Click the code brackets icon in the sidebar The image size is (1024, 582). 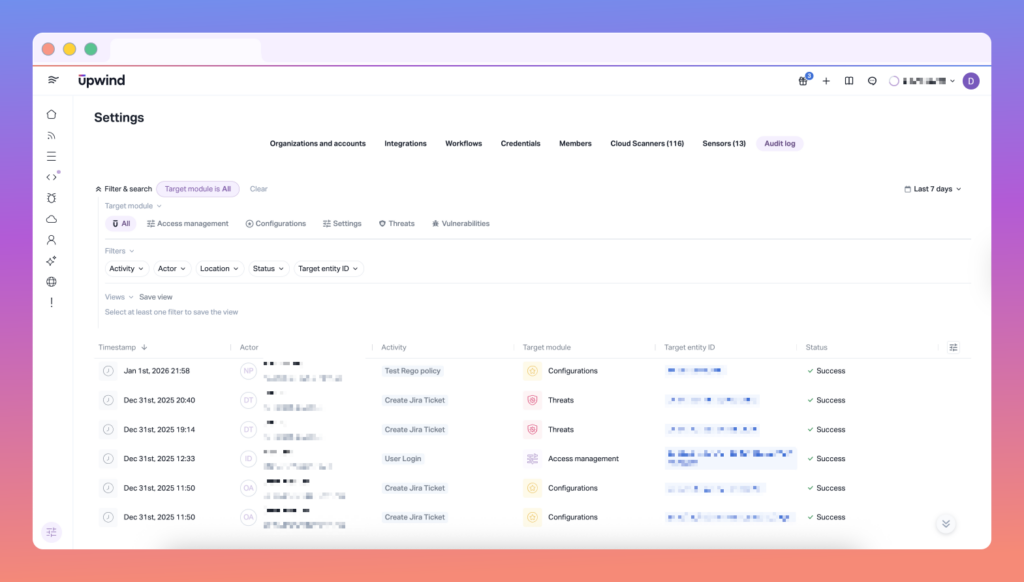click(x=51, y=177)
